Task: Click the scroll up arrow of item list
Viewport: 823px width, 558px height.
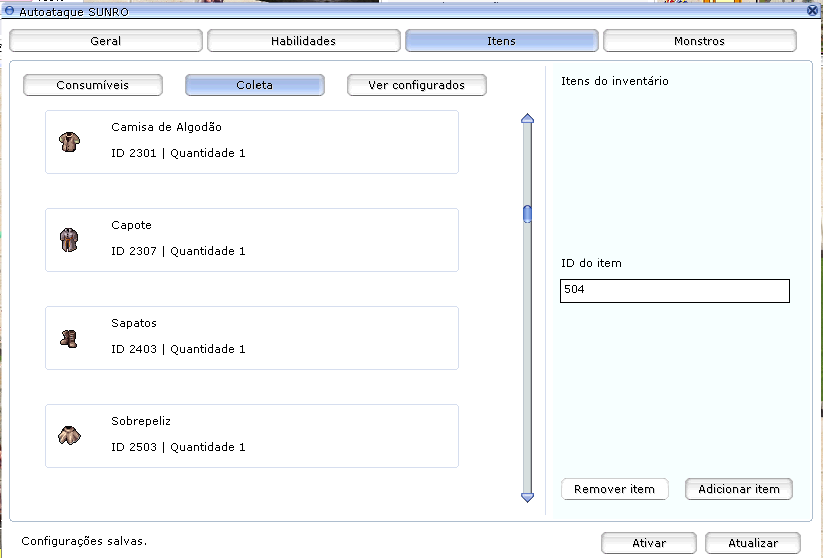Action: (527, 119)
